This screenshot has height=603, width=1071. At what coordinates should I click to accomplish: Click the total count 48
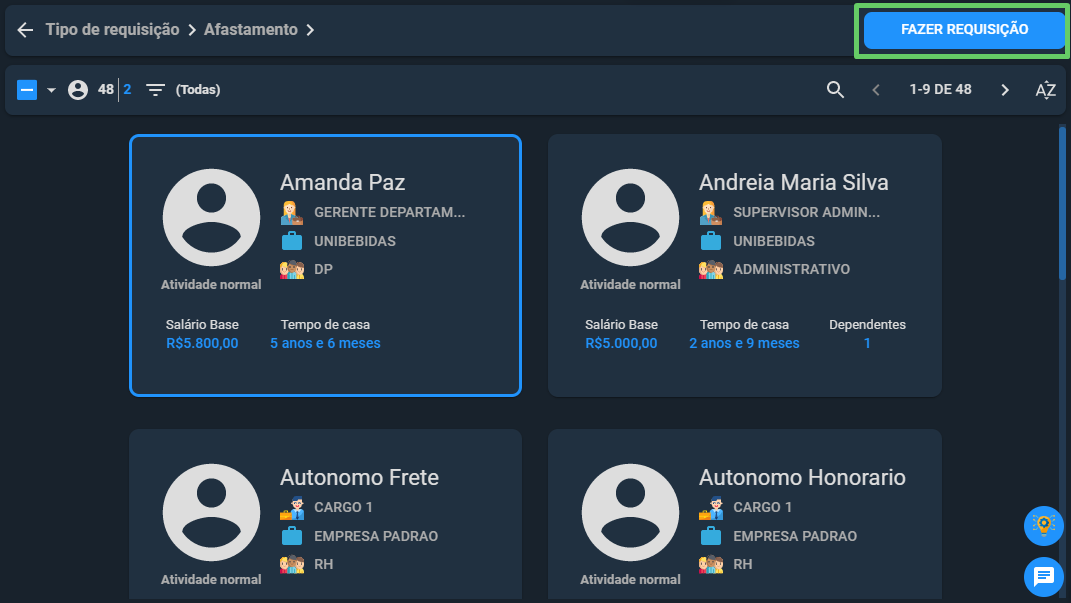pos(105,89)
